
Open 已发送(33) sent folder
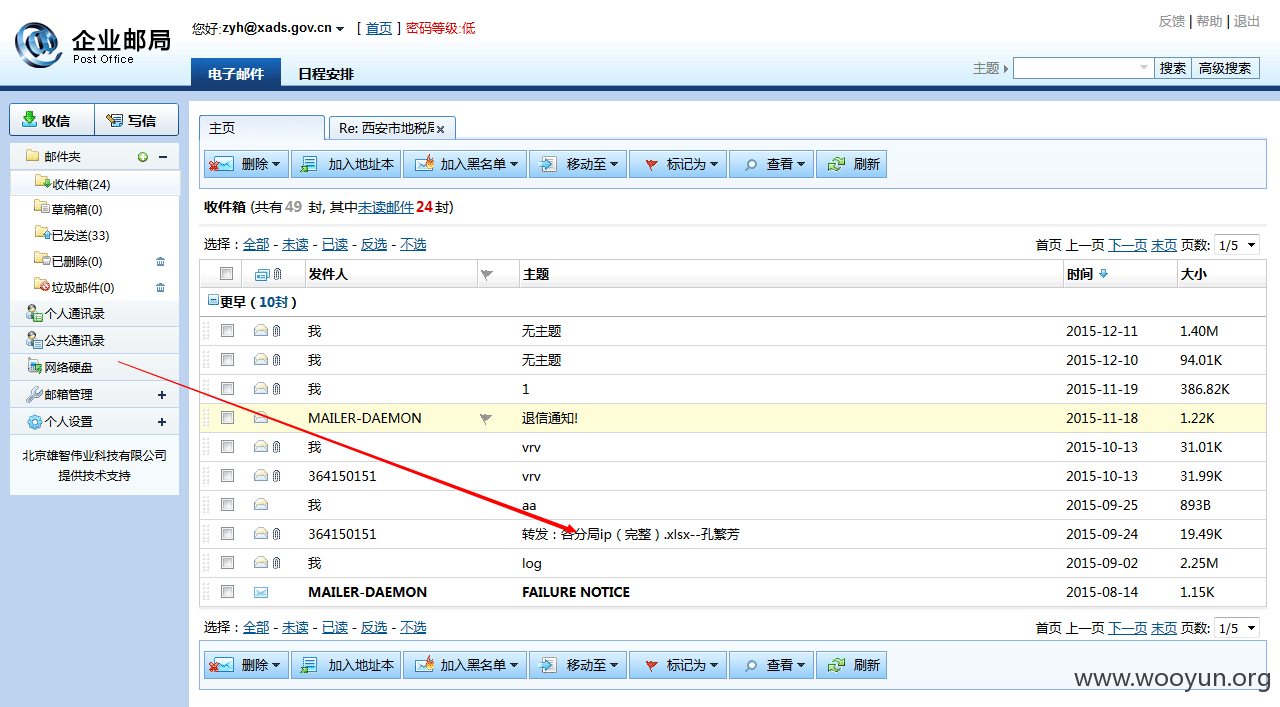pos(80,236)
